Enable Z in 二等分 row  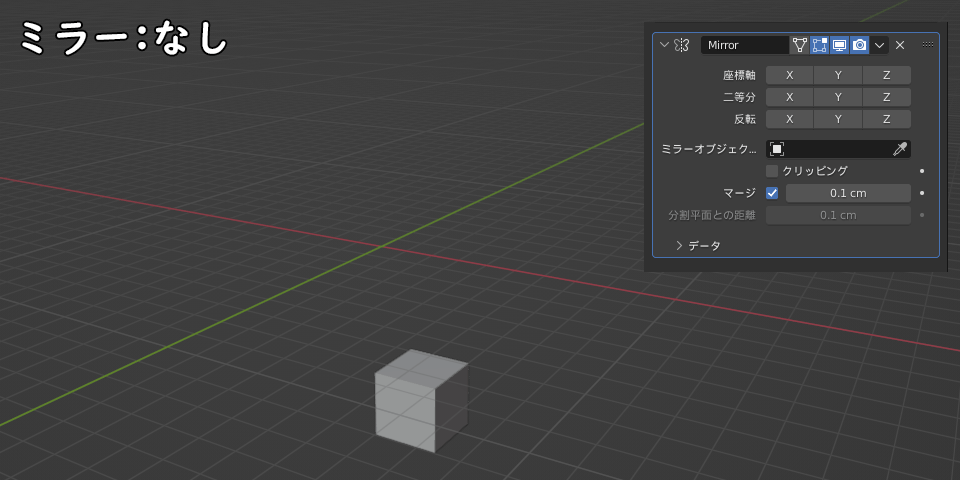(x=887, y=97)
